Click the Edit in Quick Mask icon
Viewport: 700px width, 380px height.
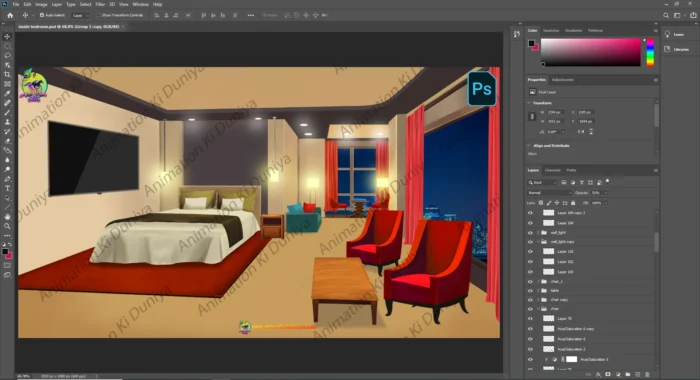7,265
